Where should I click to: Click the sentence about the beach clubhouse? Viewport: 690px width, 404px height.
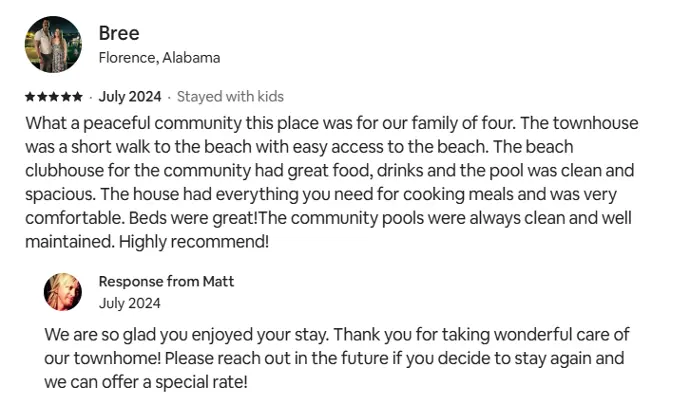330,170
